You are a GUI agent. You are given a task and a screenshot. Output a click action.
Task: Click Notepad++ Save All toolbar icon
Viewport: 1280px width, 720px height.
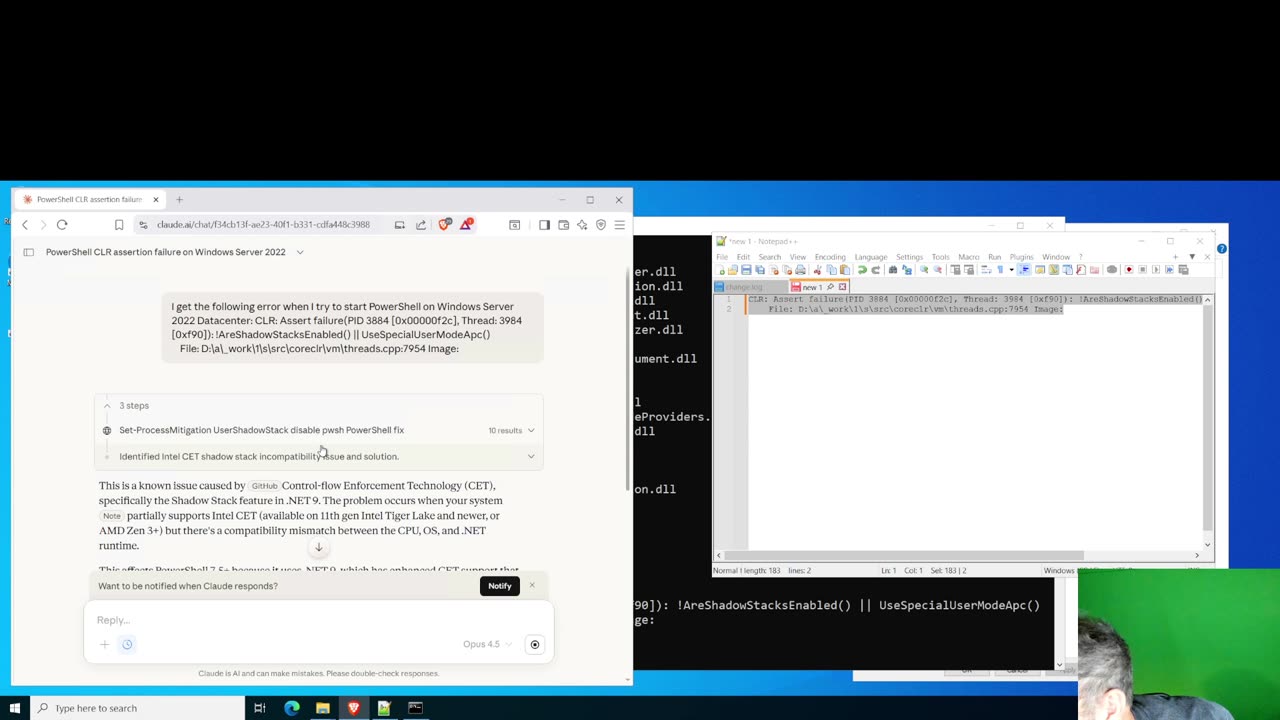760,269
